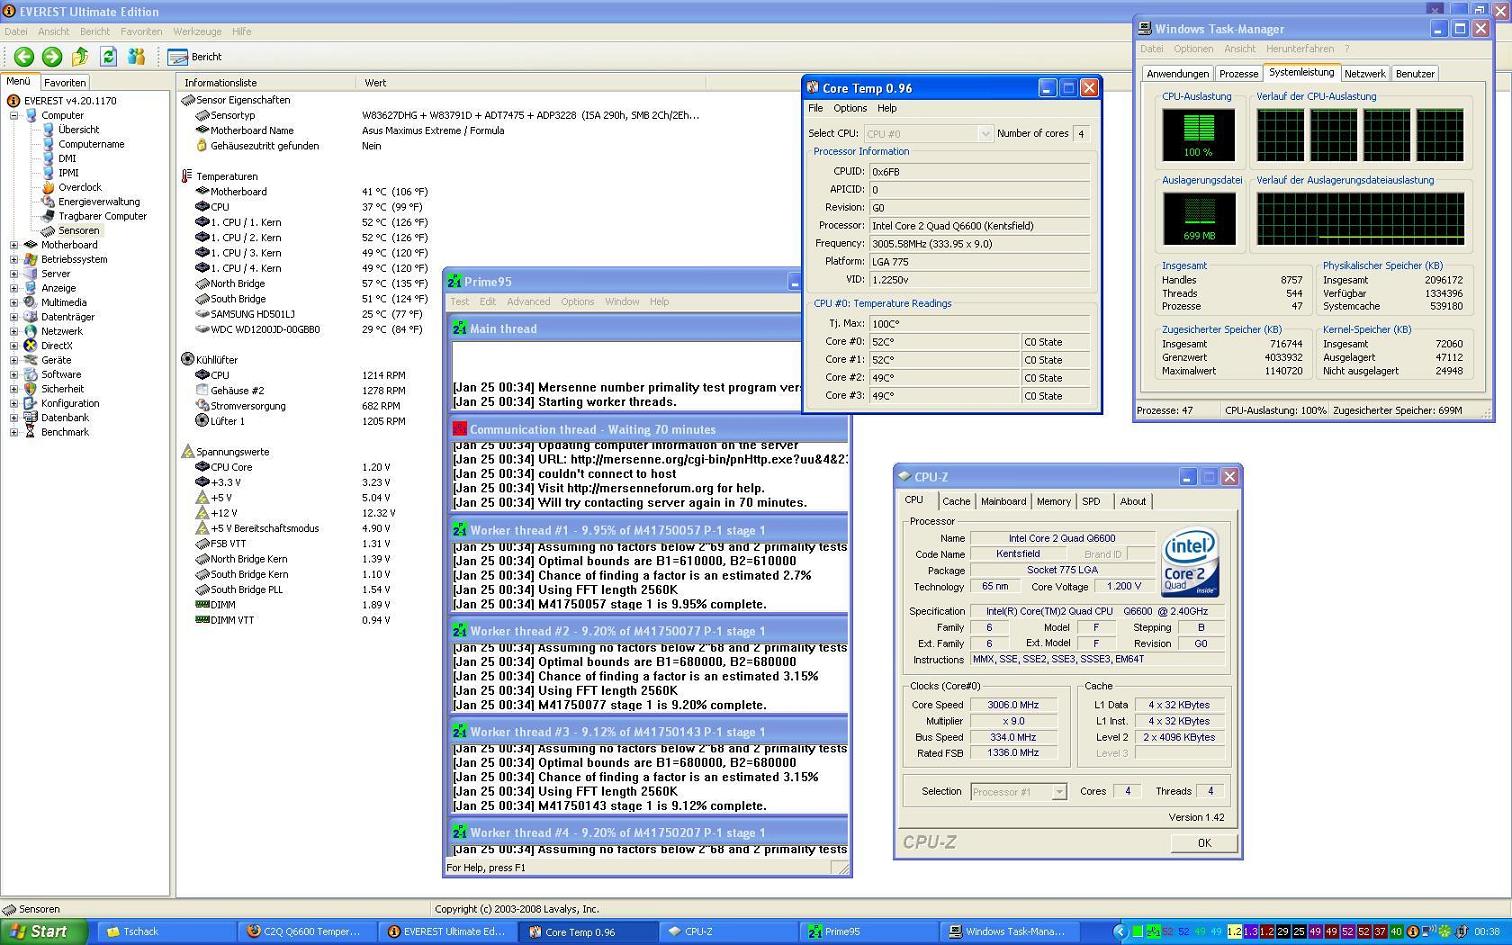
Task: Click the OK button in CPU-Z
Action: point(1204,843)
